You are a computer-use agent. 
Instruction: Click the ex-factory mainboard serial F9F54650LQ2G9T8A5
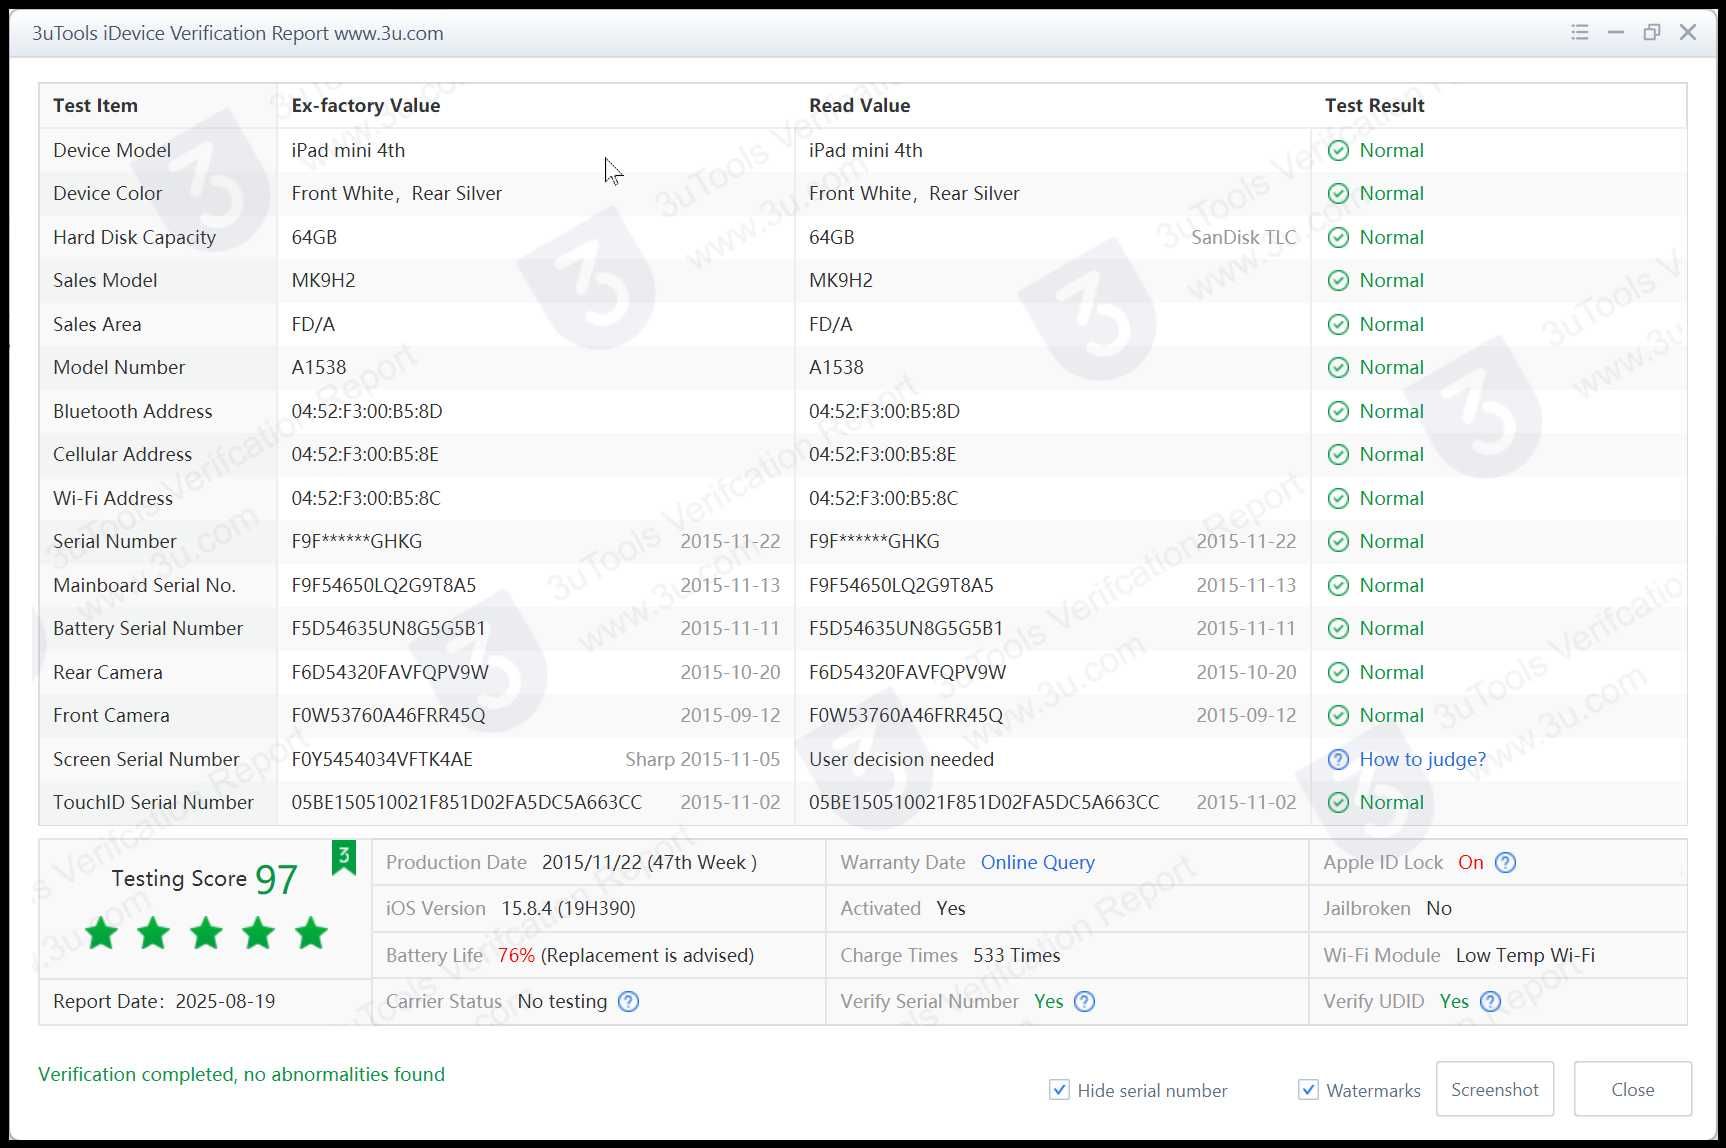tap(383, 585)
